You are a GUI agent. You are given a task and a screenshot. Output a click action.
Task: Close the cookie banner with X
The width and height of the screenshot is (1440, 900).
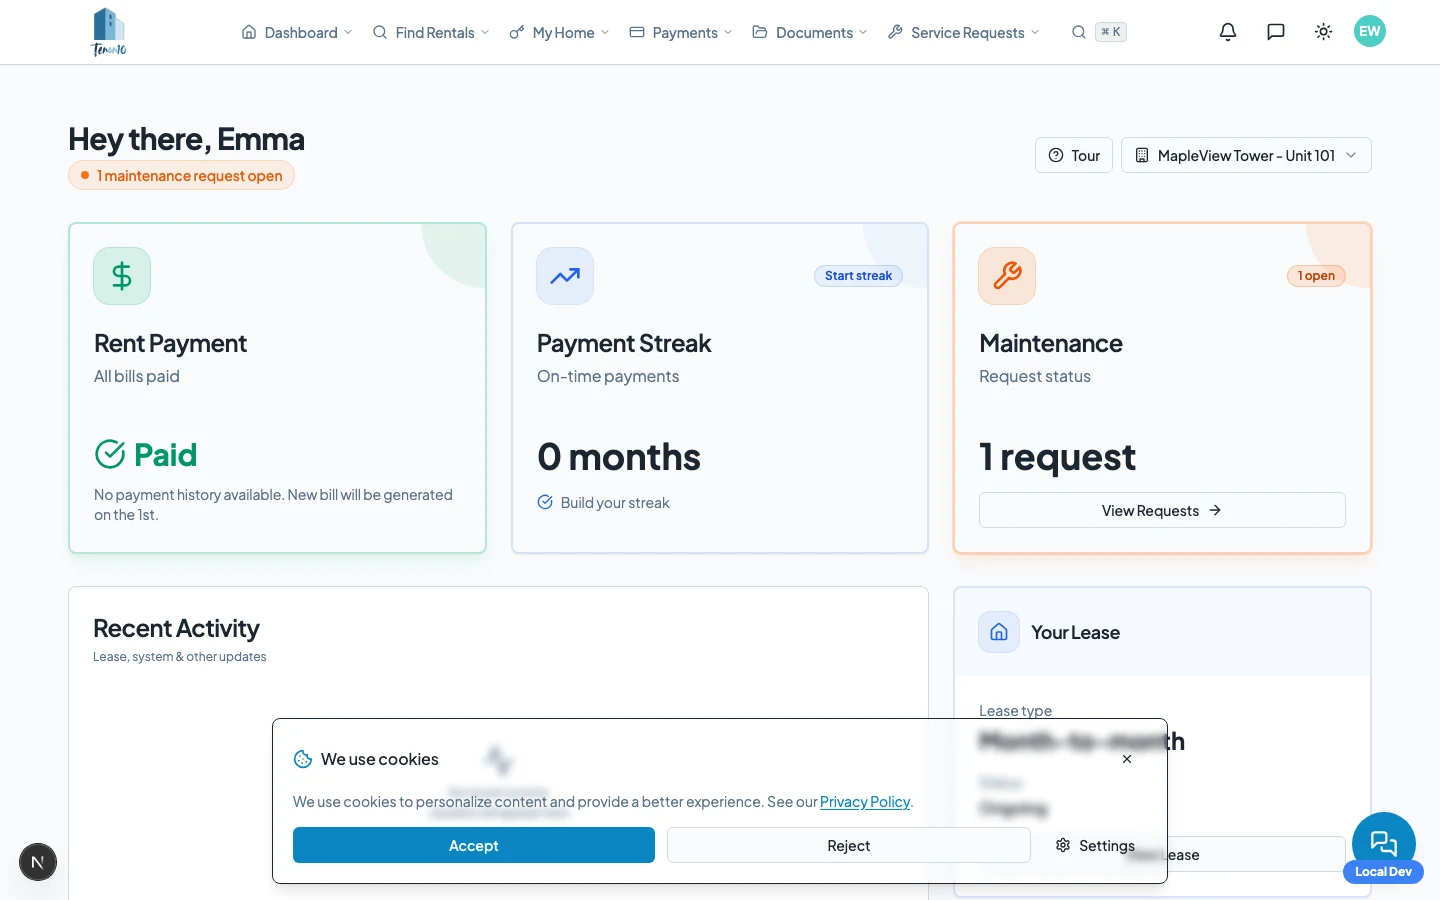click(1127, 759)
